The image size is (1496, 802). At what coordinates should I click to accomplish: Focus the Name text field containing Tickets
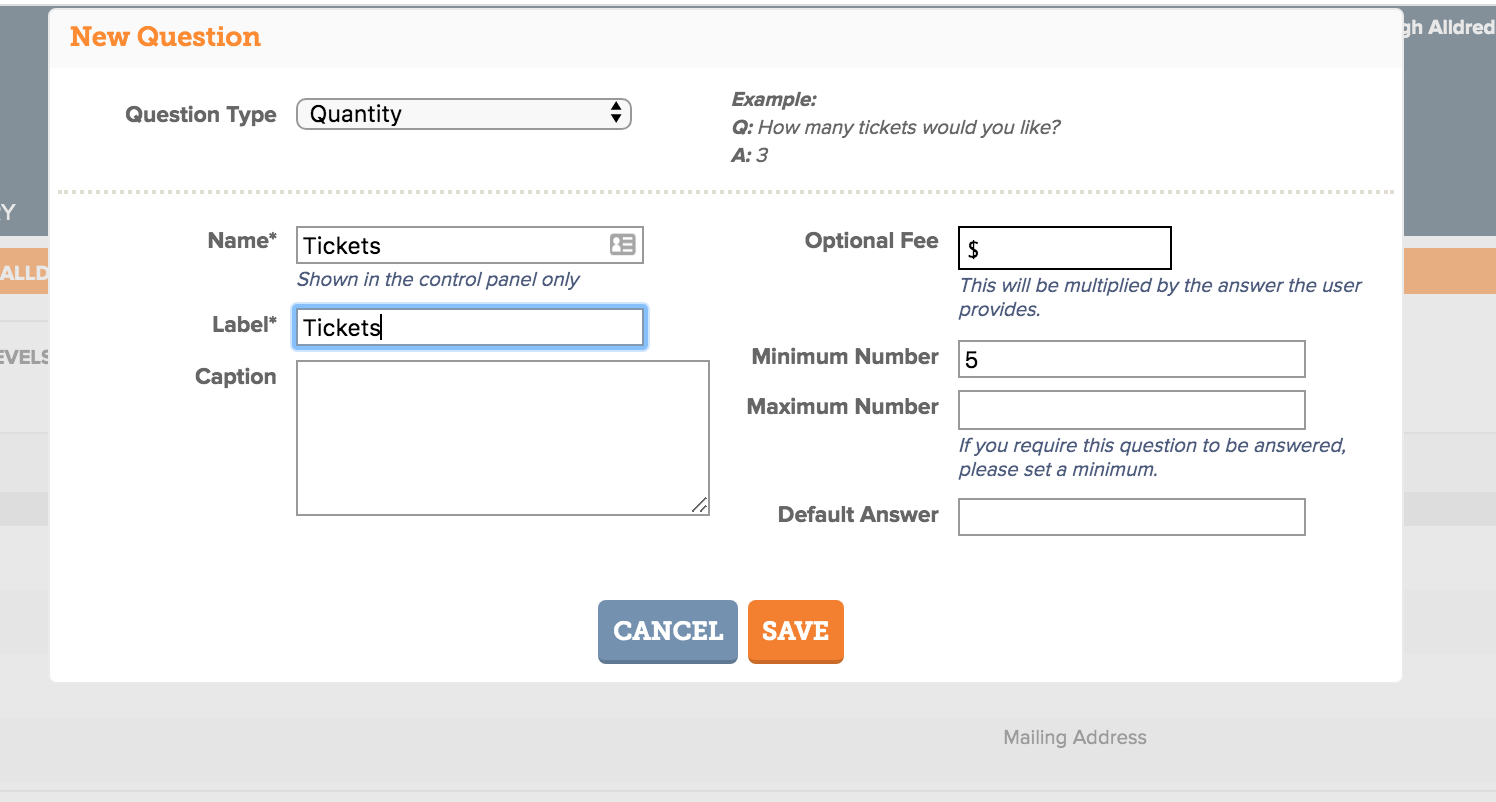pos(470,245)
